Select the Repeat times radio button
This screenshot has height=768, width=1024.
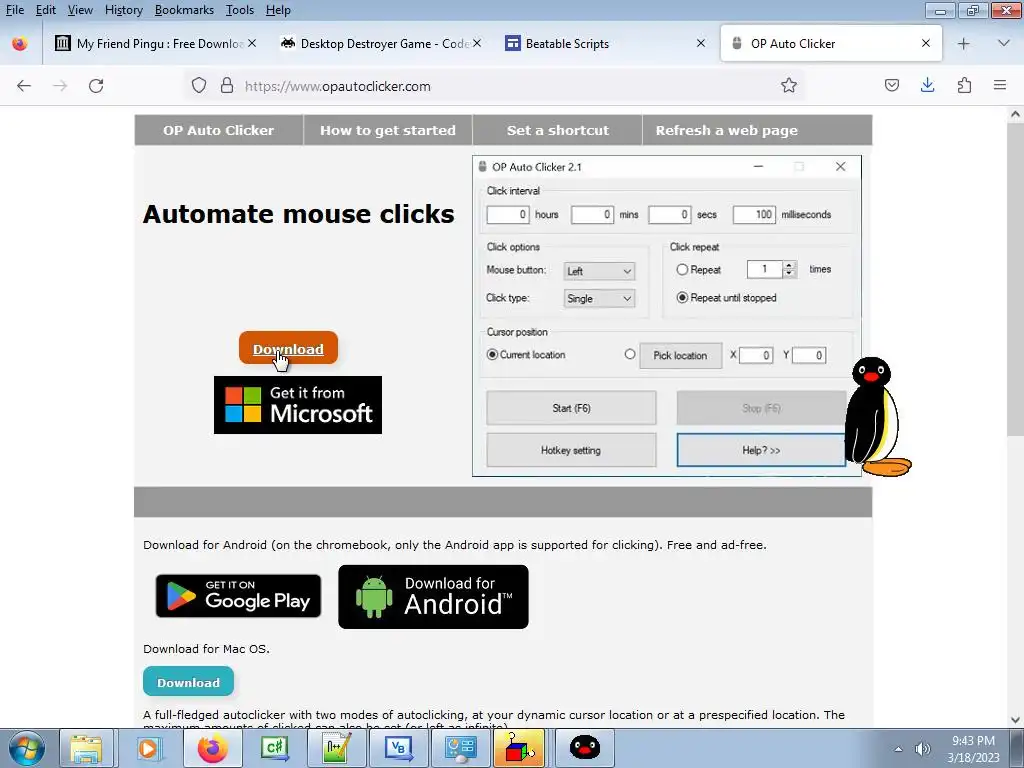click(x=682, y=269)
